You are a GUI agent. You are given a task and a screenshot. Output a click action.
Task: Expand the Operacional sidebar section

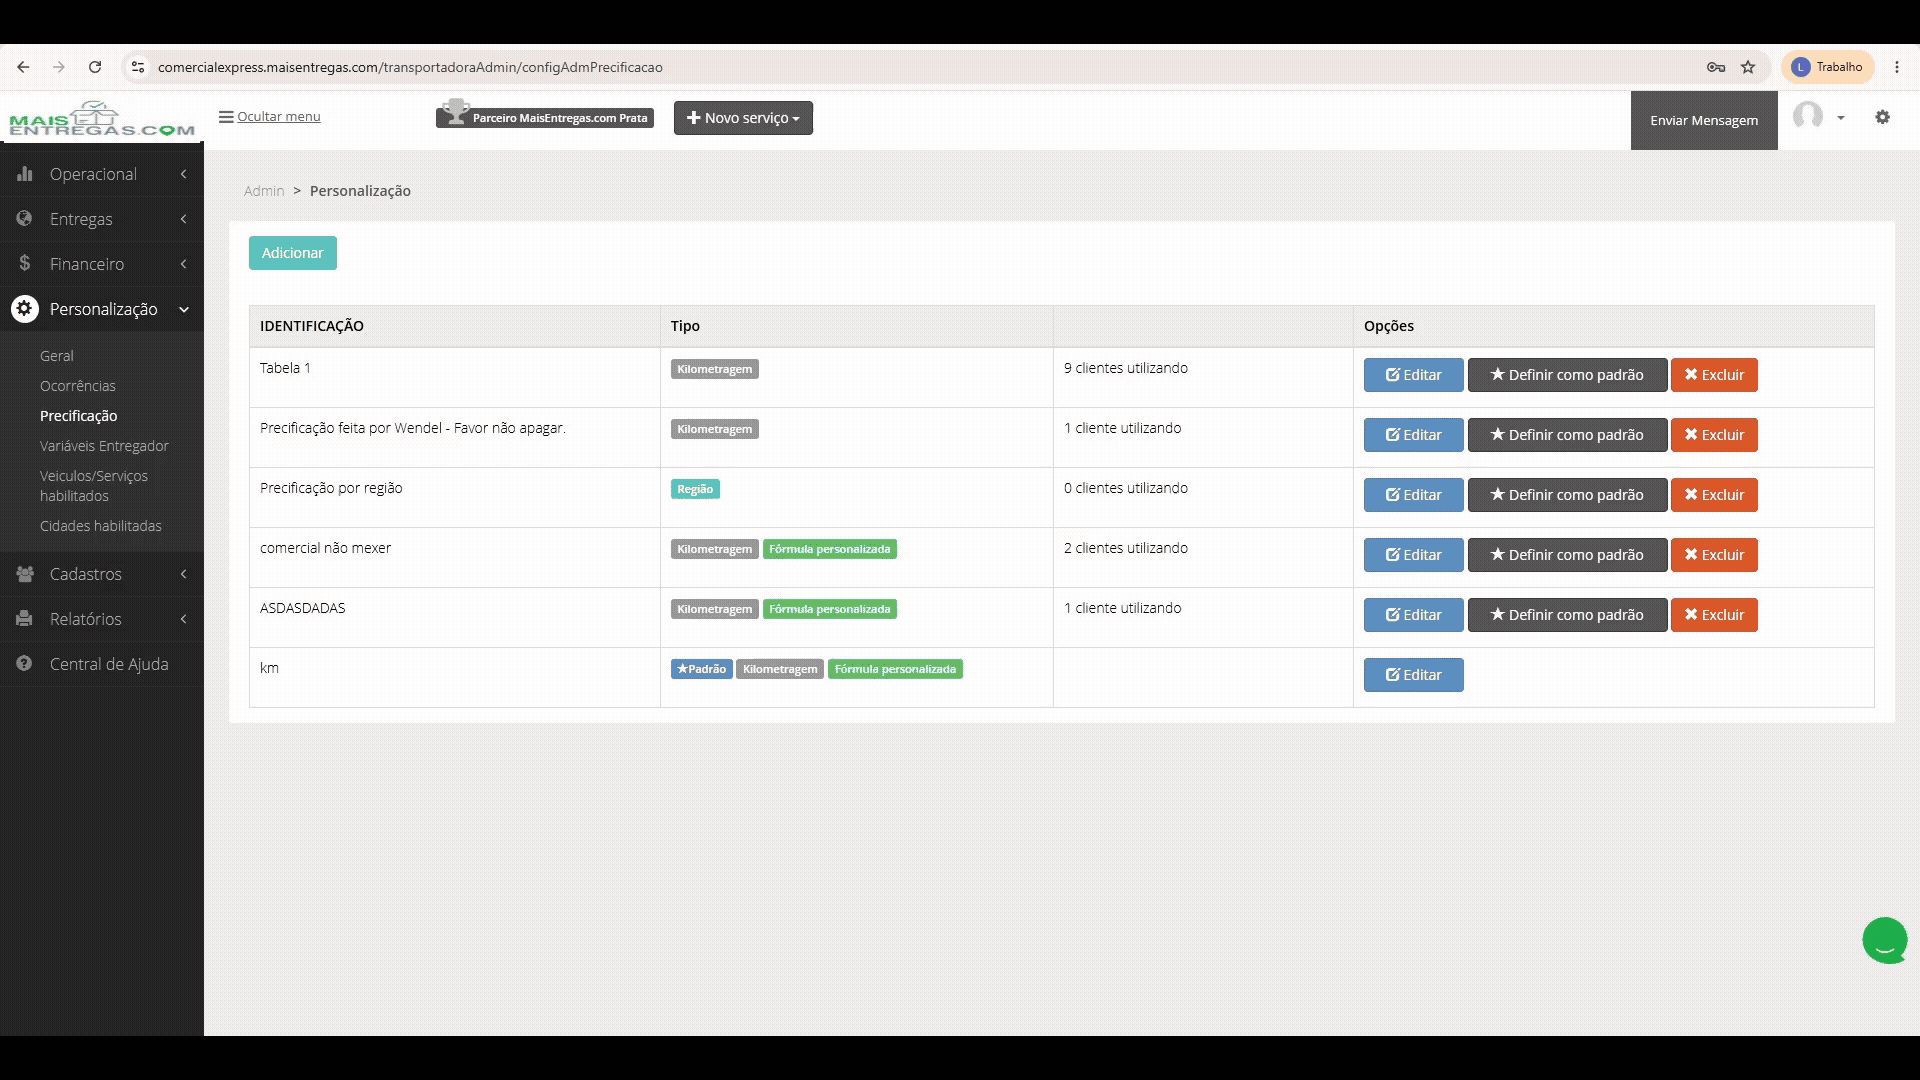pyautogui.click(x=102, y=174)
